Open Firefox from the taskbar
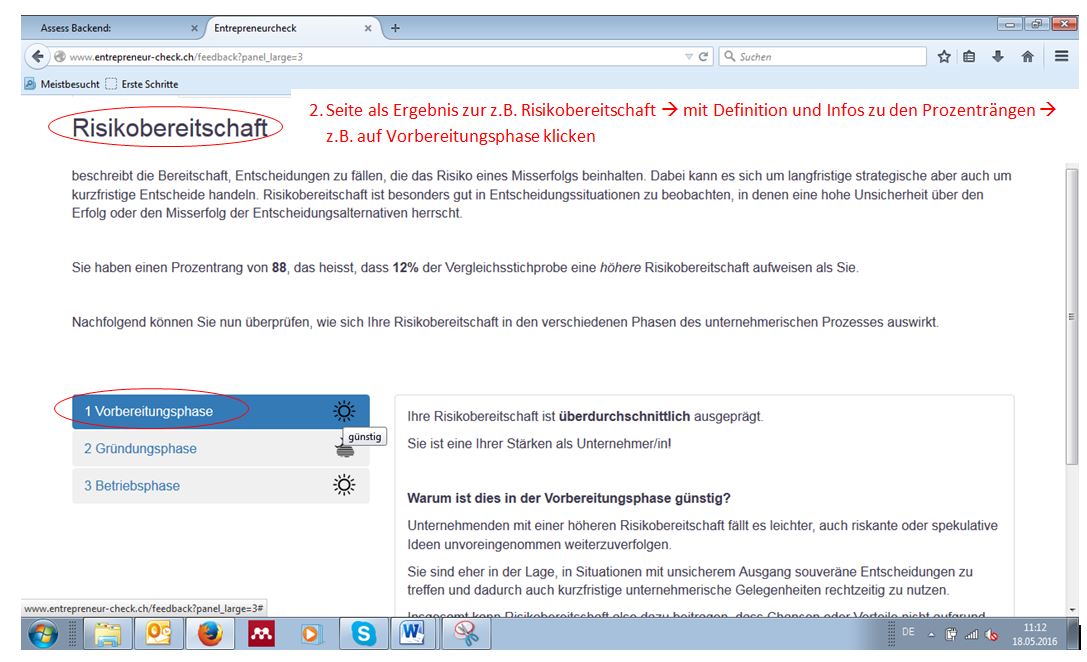This screenshot has width=1087, height=662. [210, 634]
